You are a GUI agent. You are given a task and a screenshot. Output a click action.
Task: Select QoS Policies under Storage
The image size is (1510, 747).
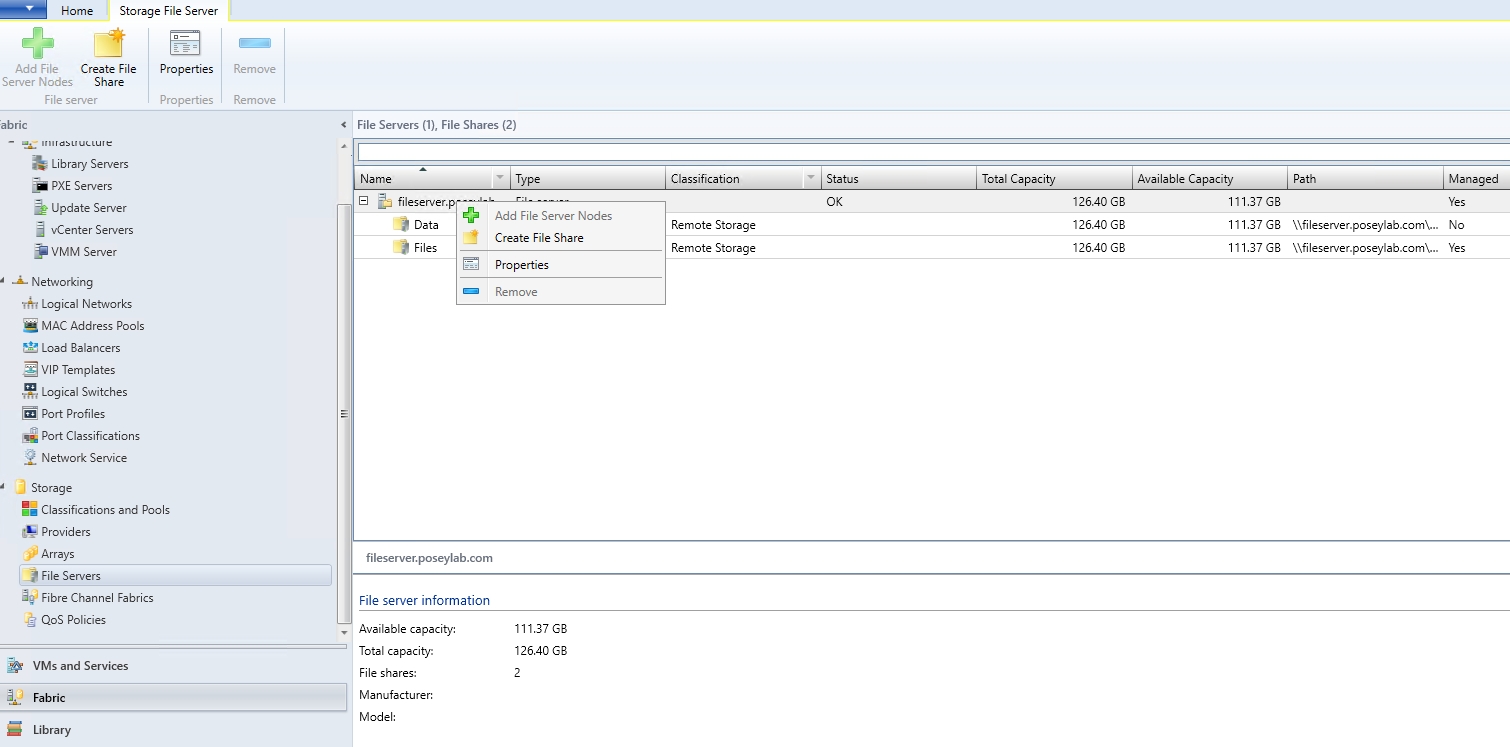pos(73,619)
